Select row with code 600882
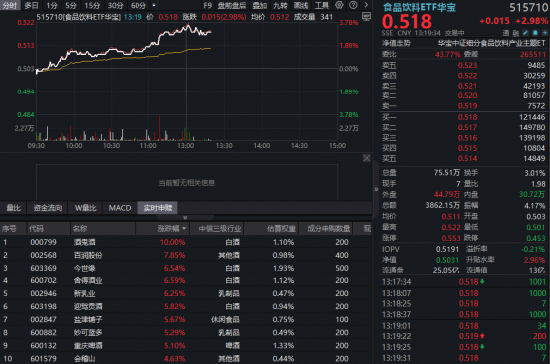The height and width of the screenshot is (364, 550). coord(186,332)
